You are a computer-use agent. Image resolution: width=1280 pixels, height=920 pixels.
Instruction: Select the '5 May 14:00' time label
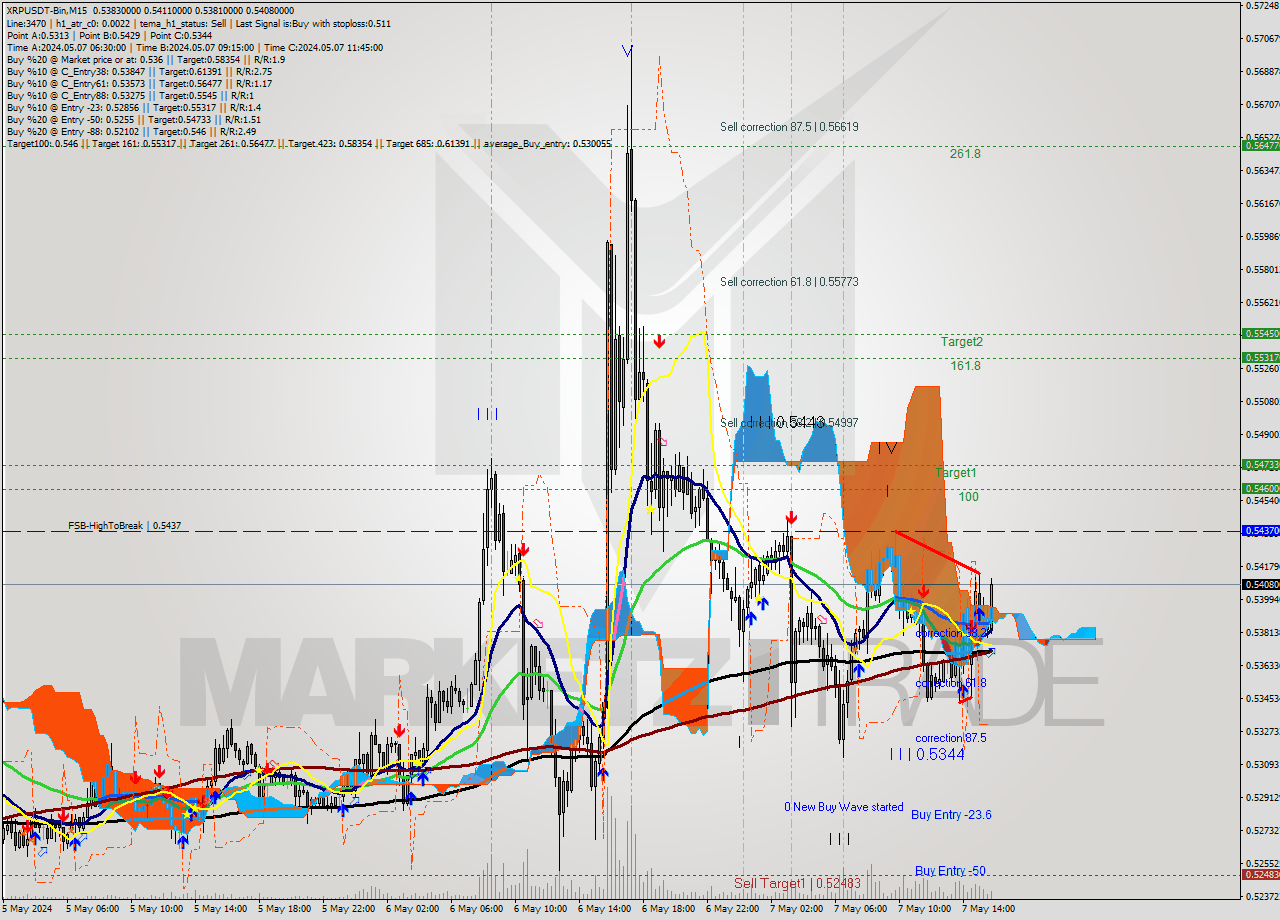tap(221, 910)
